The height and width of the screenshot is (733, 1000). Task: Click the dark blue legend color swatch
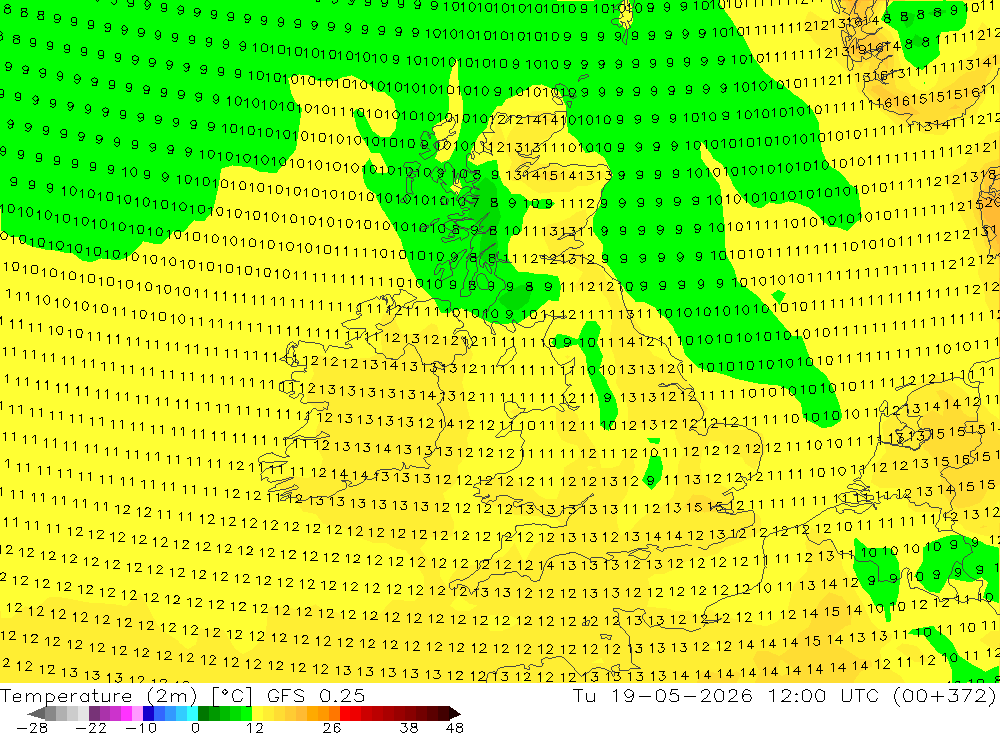point(149,713)
